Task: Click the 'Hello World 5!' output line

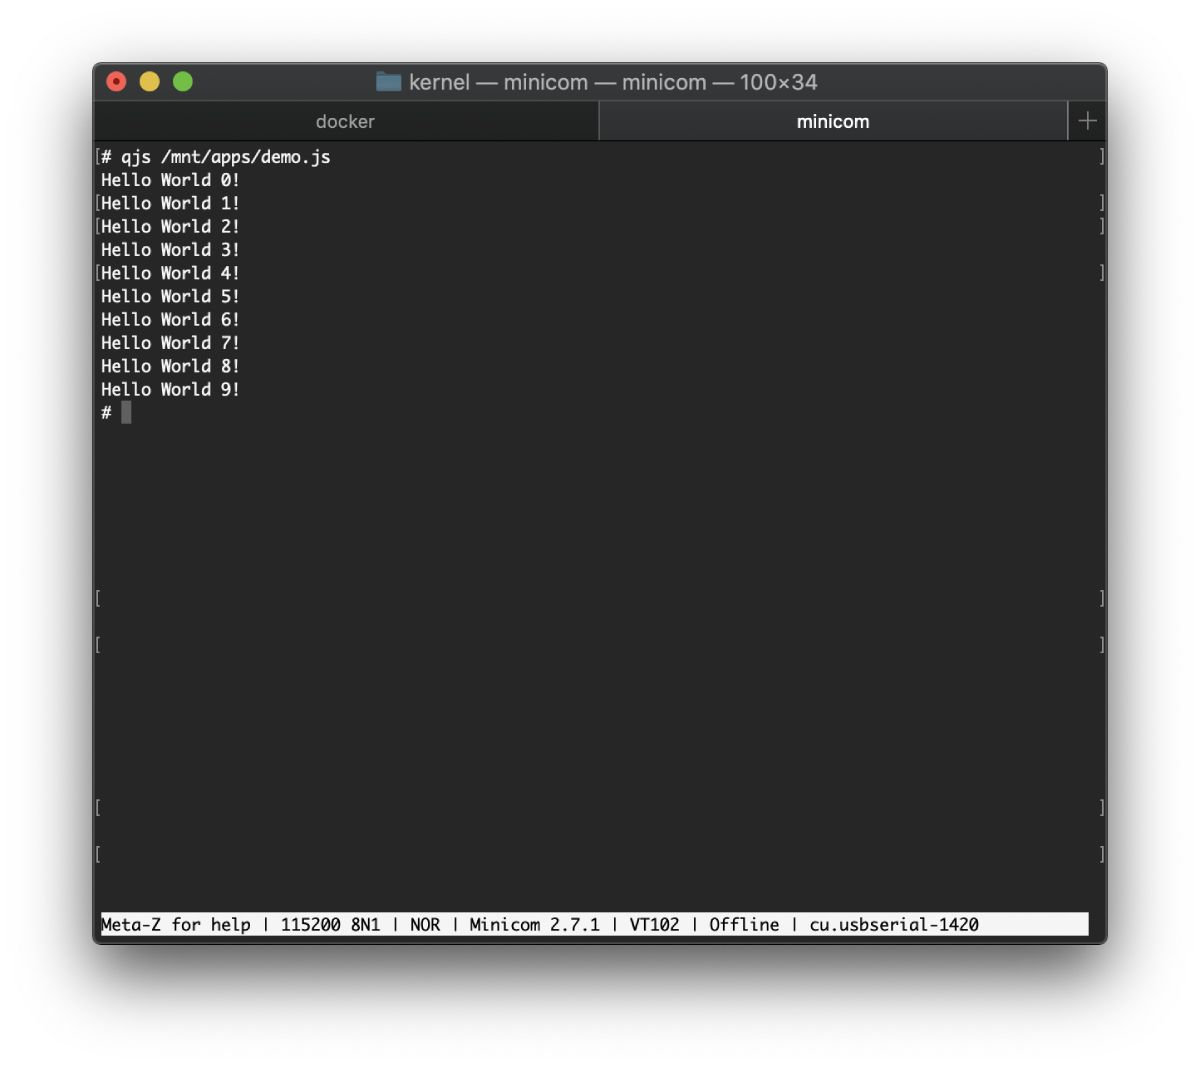Action: pos(170,296)
